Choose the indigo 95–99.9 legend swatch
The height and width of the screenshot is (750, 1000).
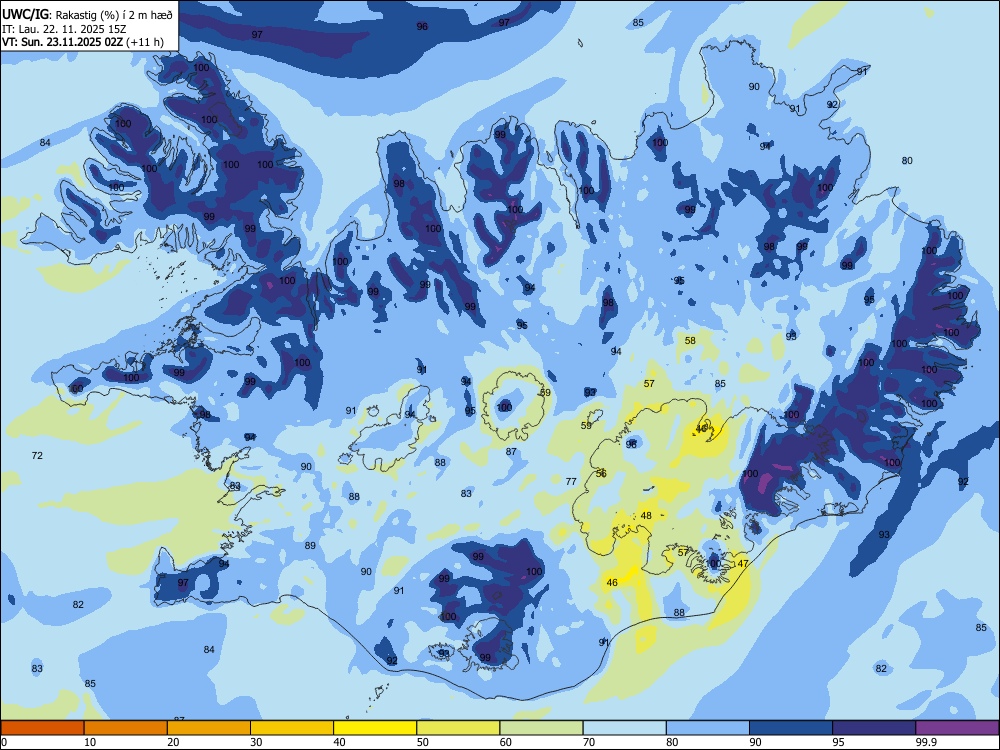pyautogui.click(x=874, y=728)
